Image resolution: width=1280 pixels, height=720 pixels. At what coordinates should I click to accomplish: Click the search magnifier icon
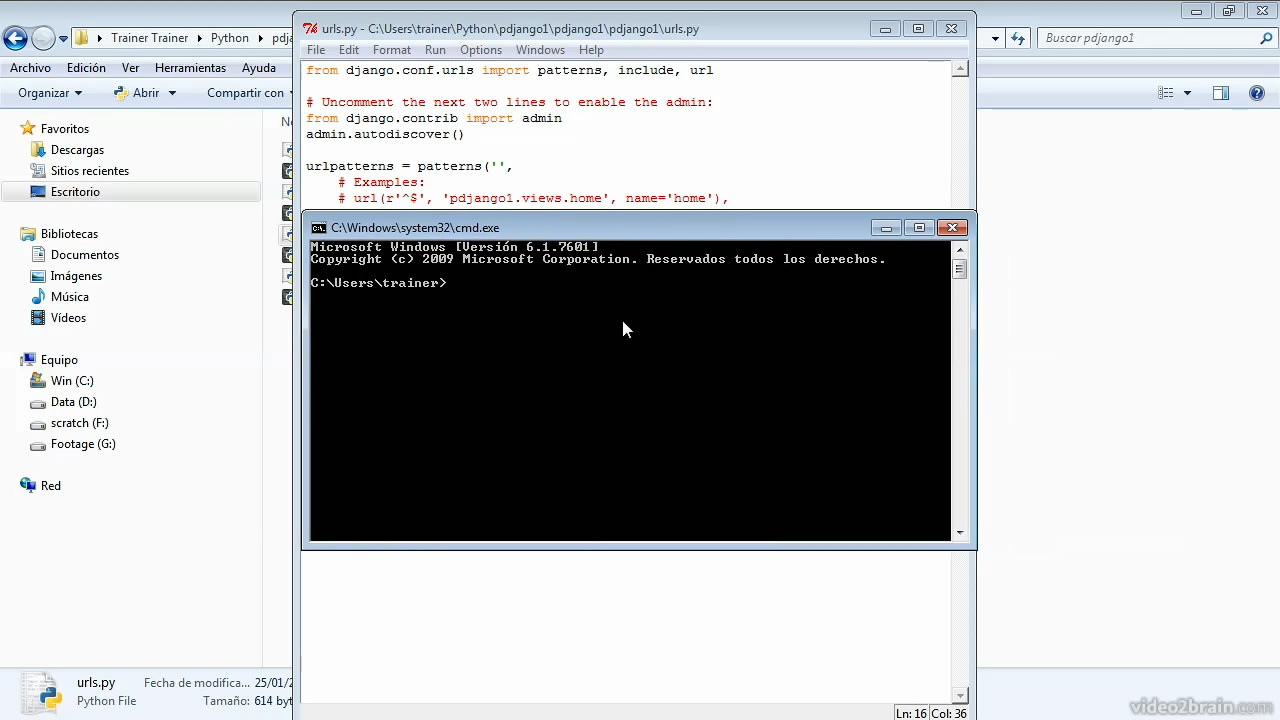(x=1266, y=38)
